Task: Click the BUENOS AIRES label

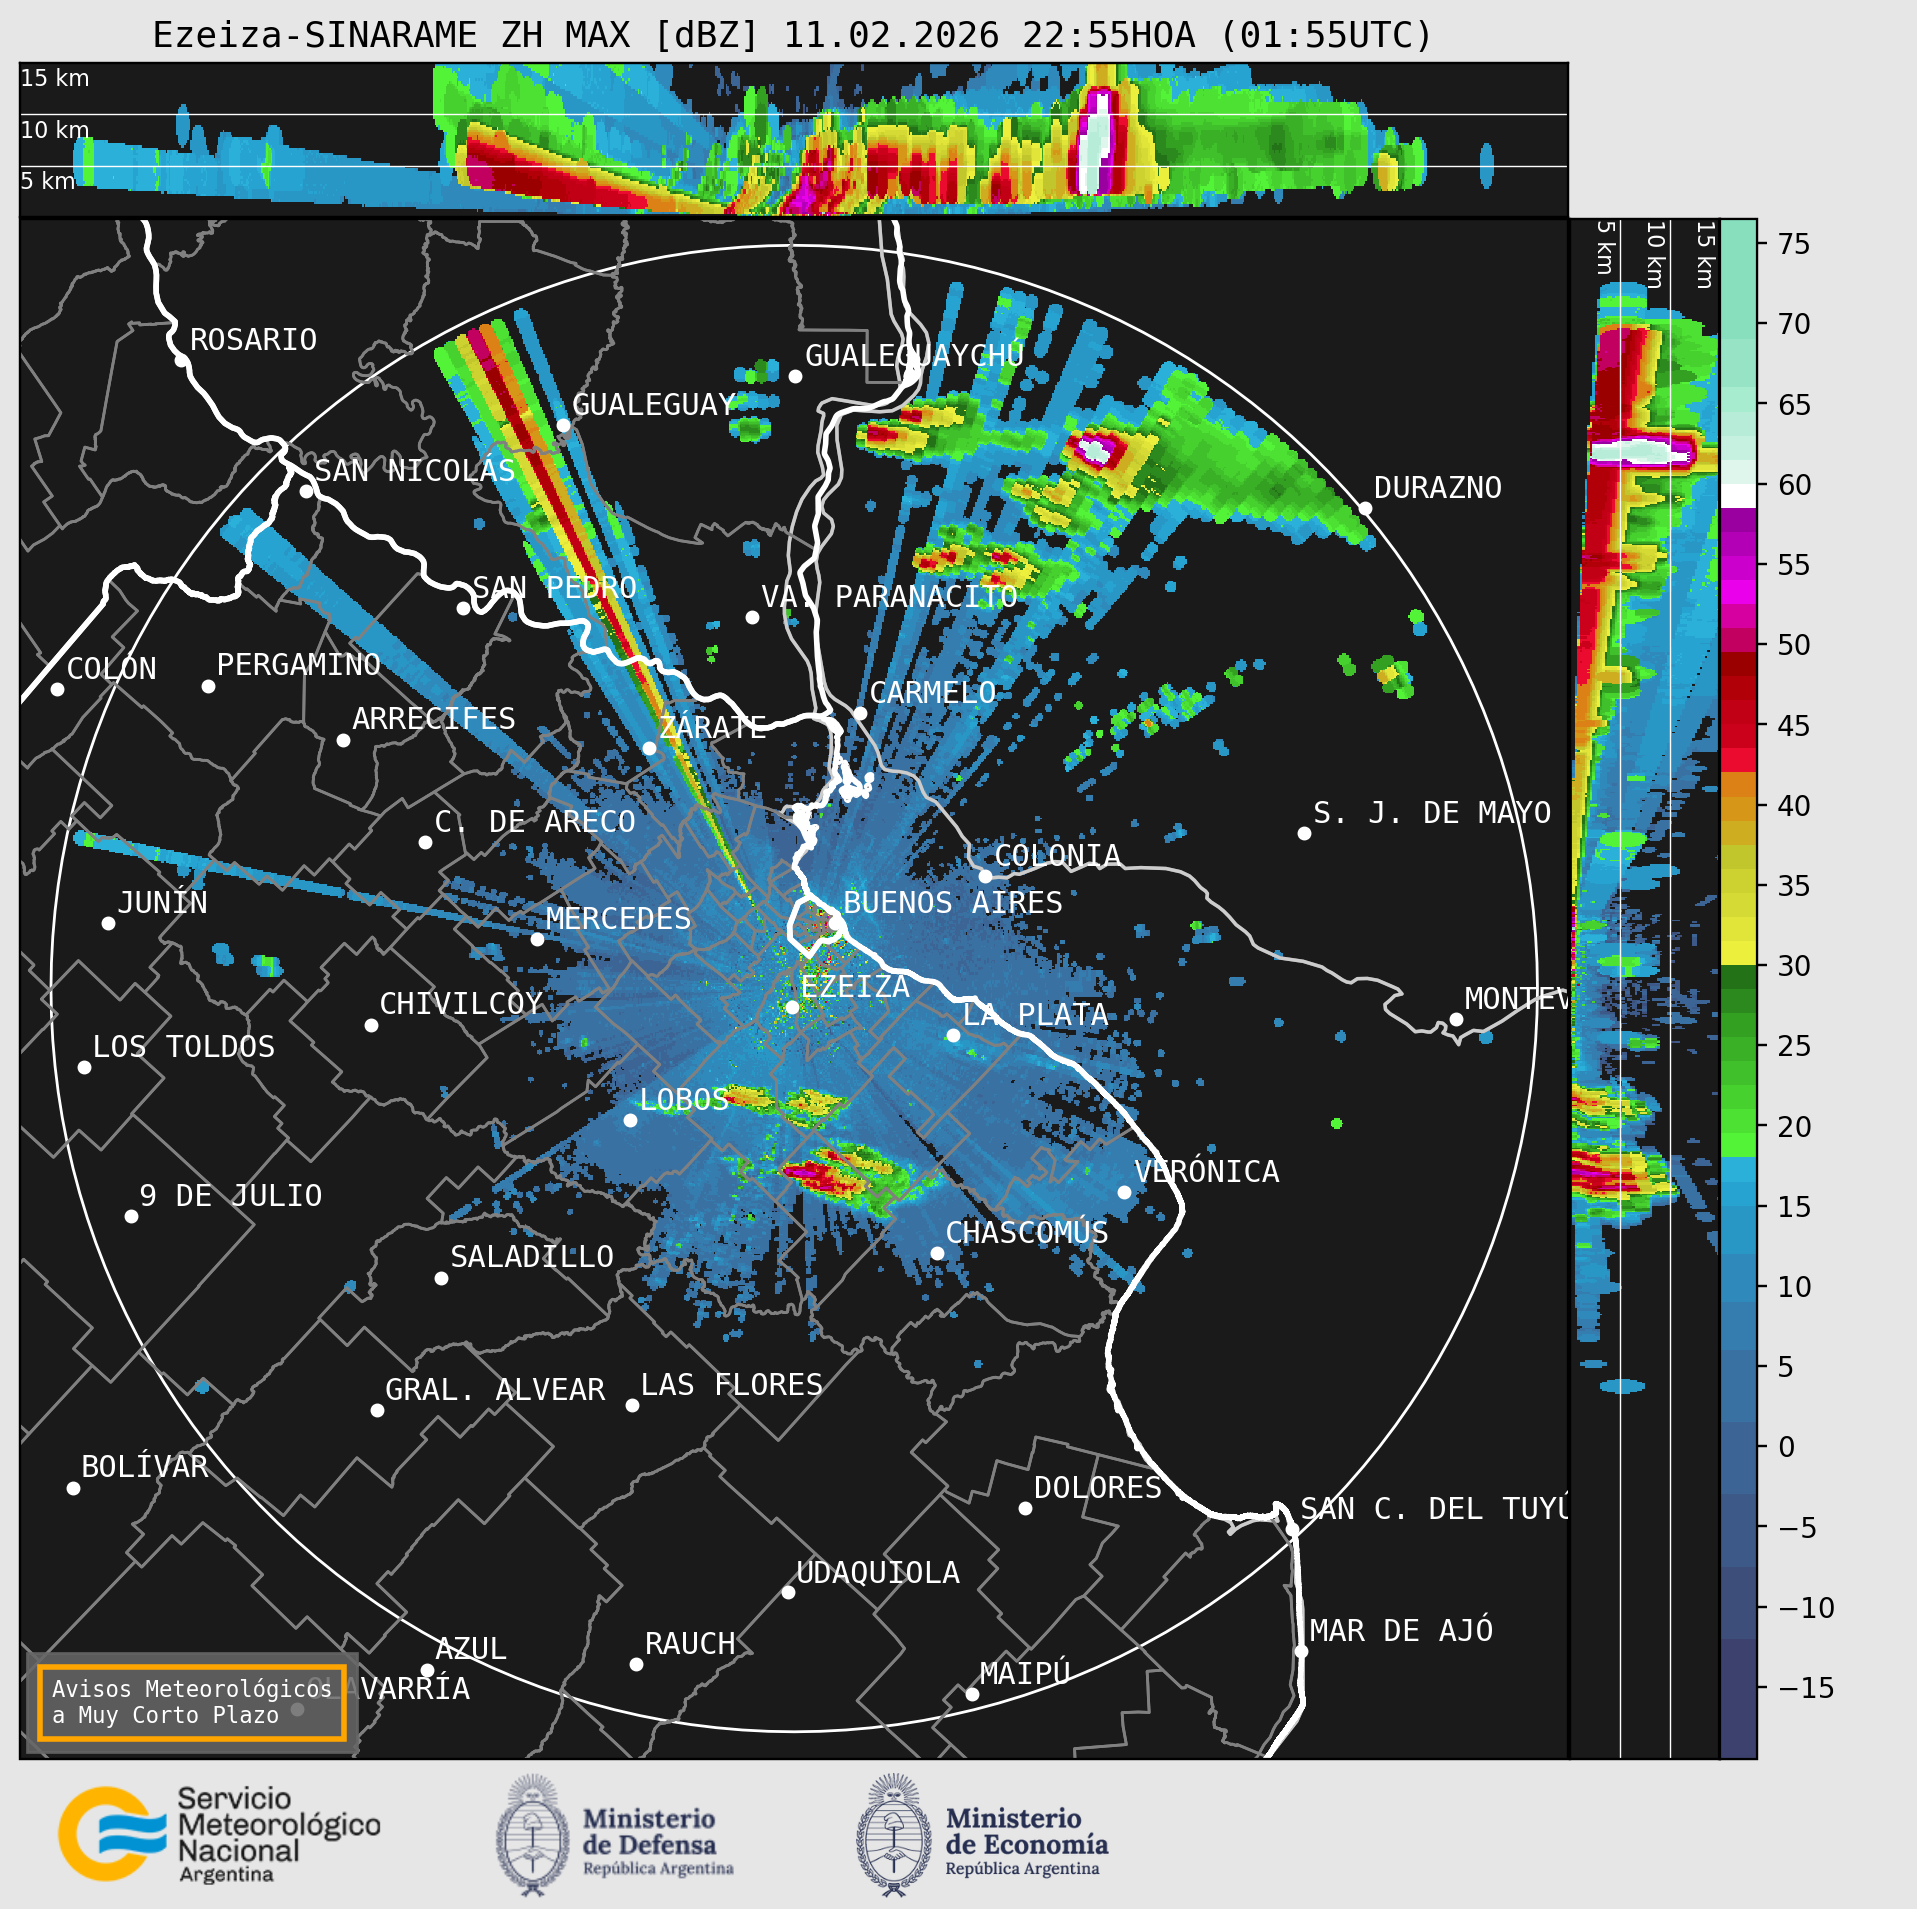Action: (x=953, y=903)
